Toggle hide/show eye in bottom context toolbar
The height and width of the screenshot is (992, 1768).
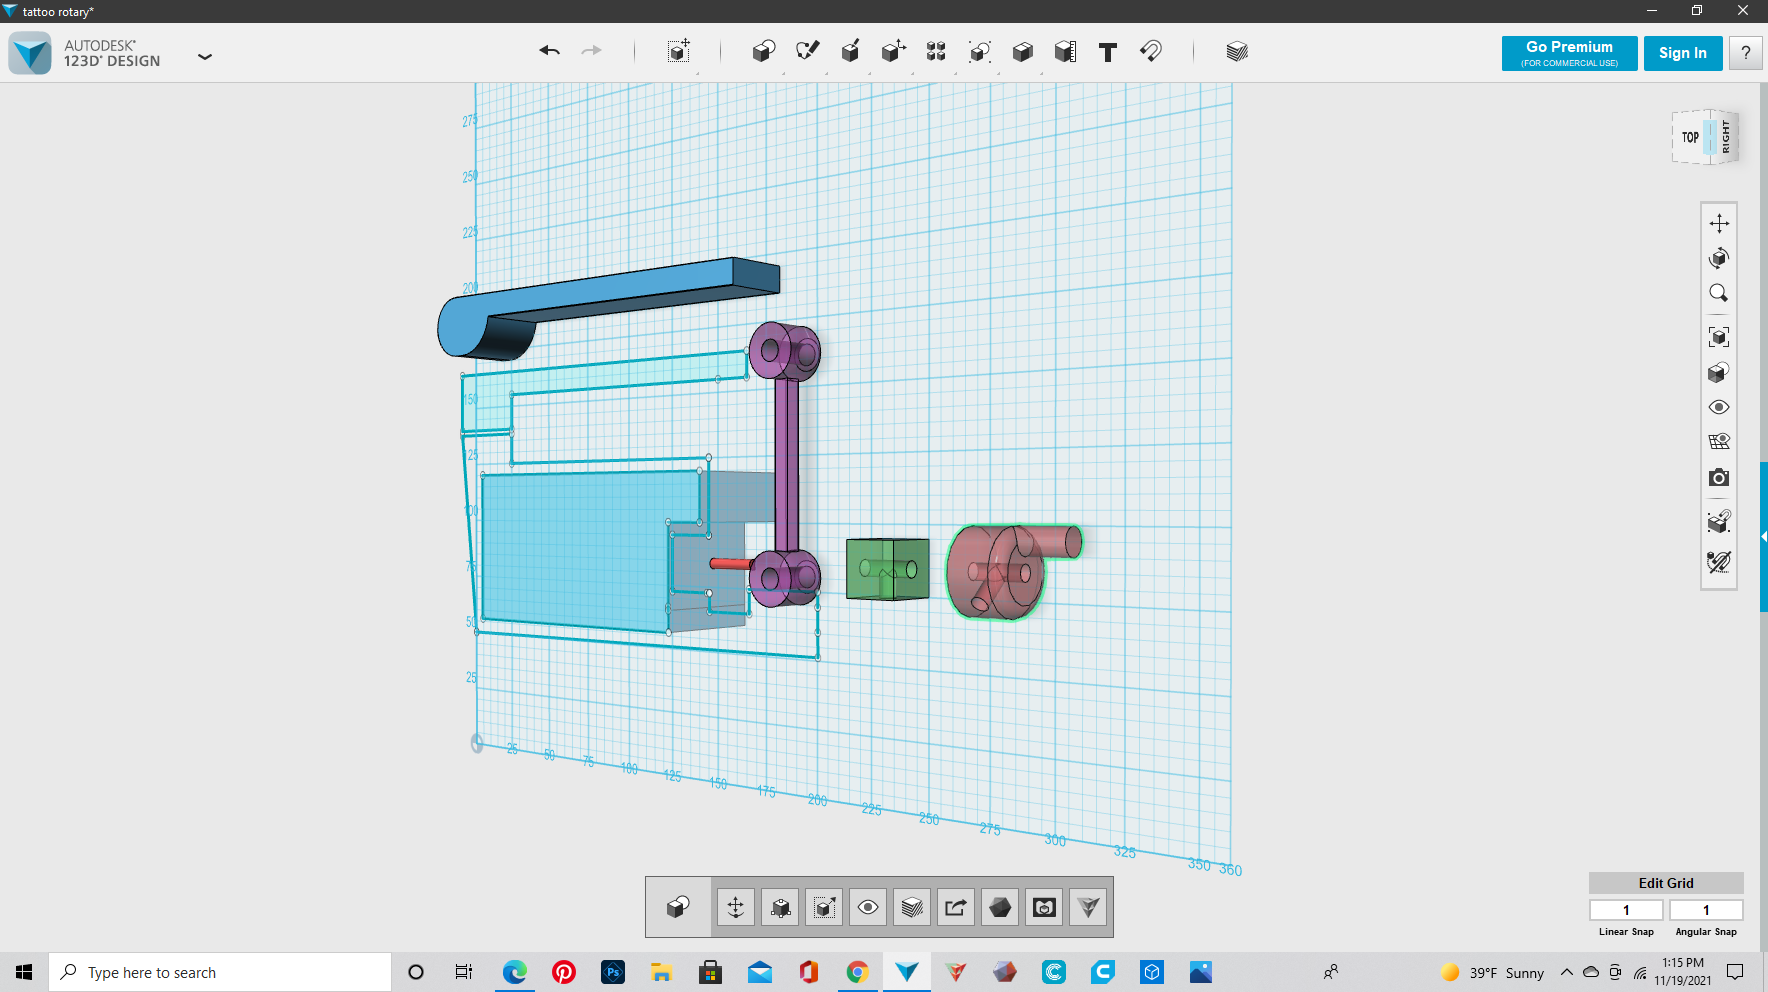868,907
